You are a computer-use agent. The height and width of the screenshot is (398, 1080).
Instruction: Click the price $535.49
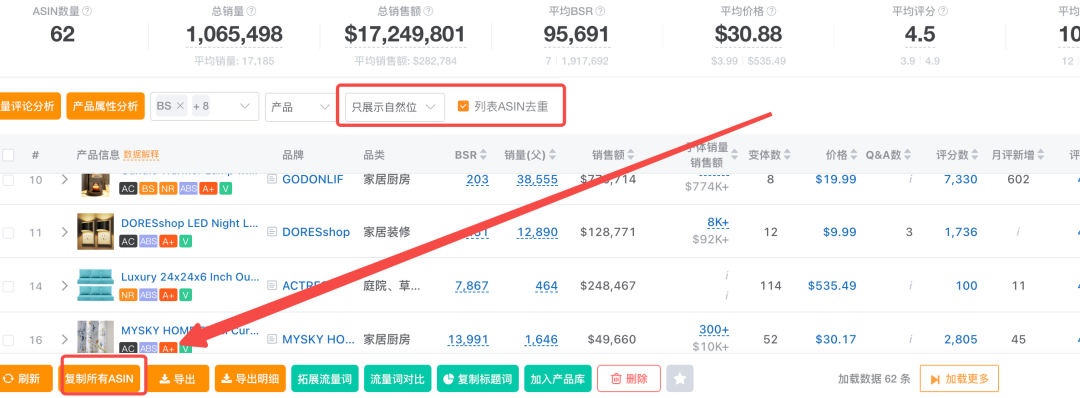point(832,286)
